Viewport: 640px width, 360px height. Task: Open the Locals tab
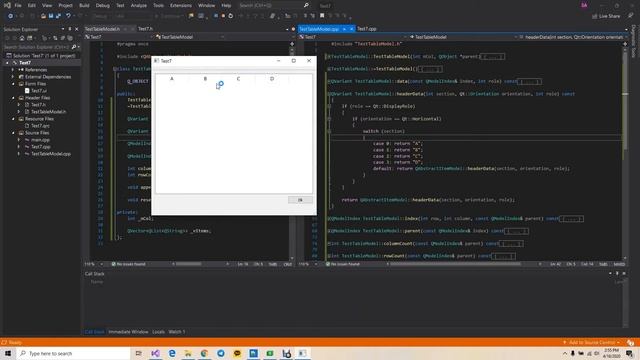point(158,332)
